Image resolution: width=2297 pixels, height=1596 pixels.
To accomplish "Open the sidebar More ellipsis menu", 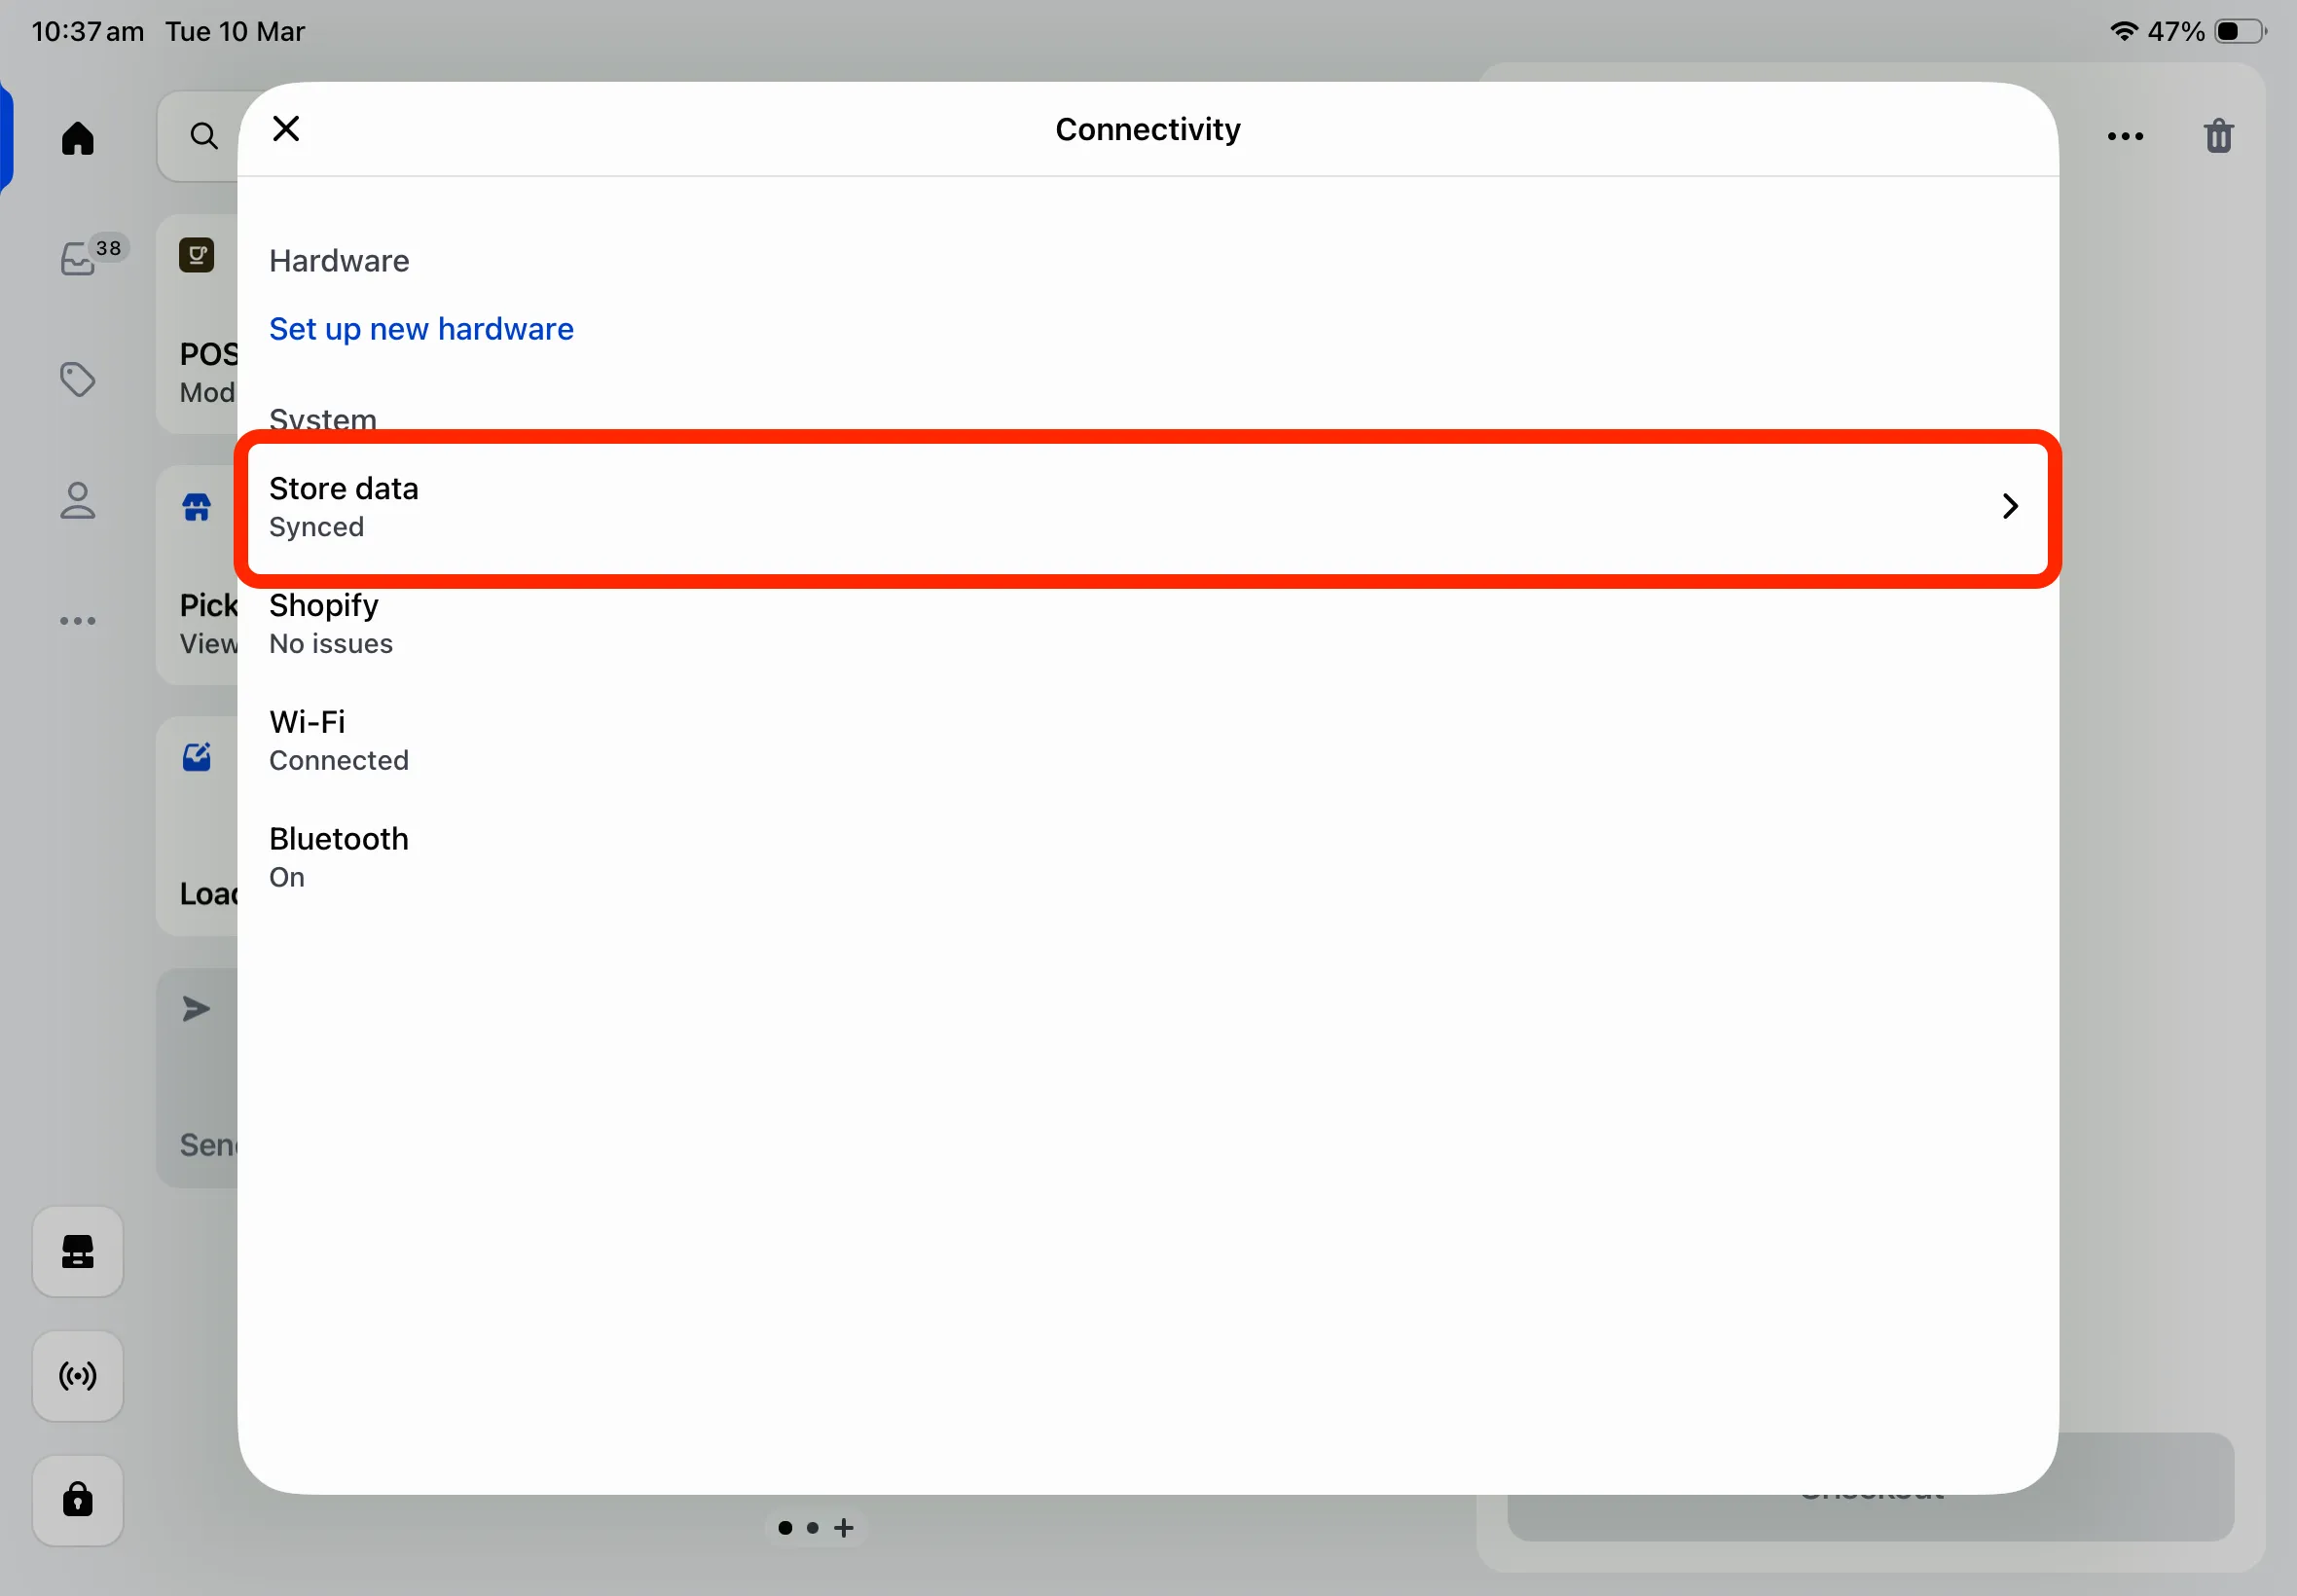I will coord(78,621).
